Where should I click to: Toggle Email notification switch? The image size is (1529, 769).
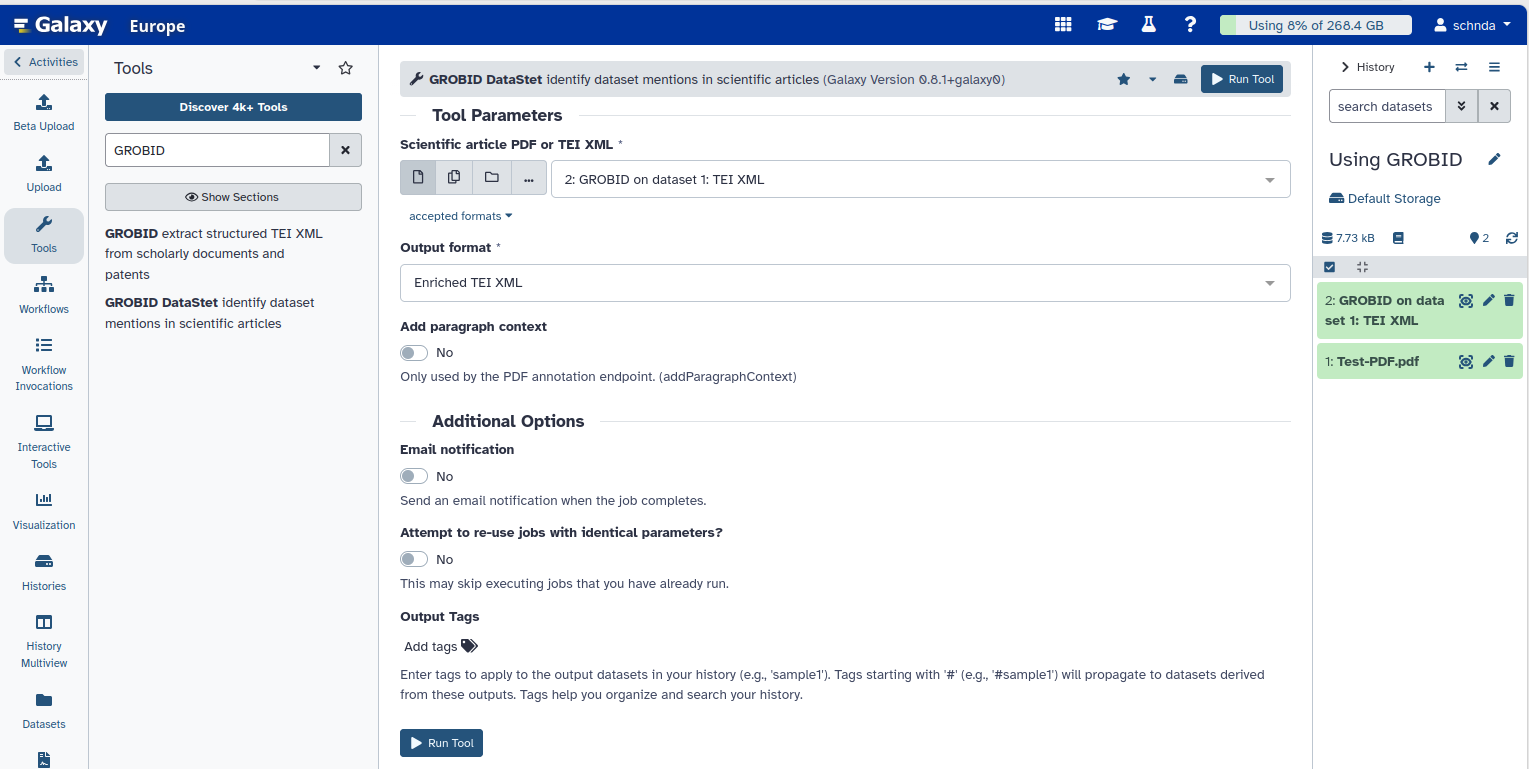click(x=414, y=476)
